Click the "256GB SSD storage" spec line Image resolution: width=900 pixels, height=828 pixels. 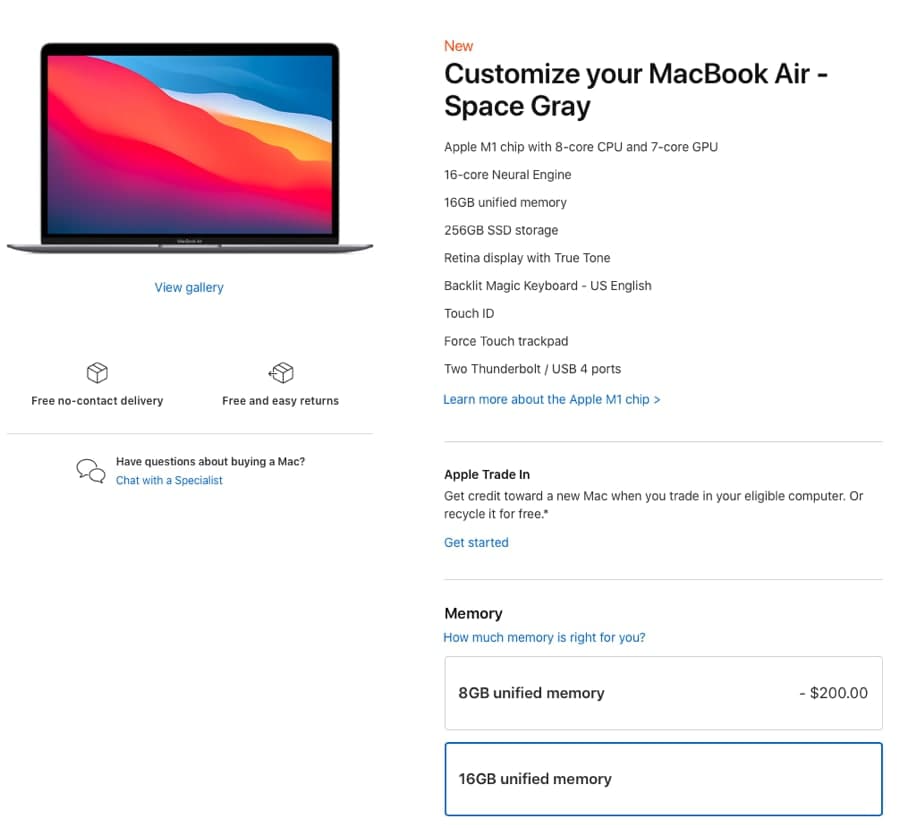[x=501, y=230]
